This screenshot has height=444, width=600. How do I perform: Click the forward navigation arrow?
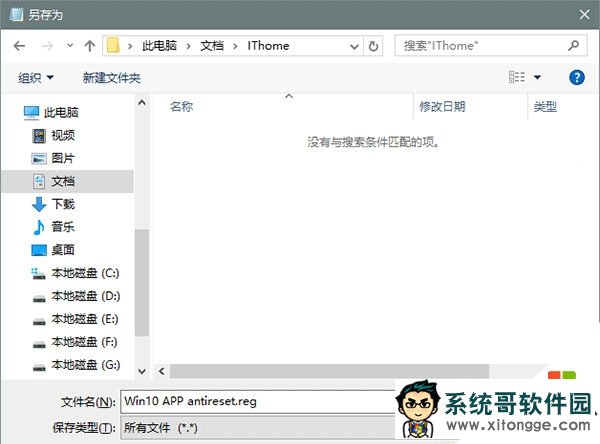(47, 46)
